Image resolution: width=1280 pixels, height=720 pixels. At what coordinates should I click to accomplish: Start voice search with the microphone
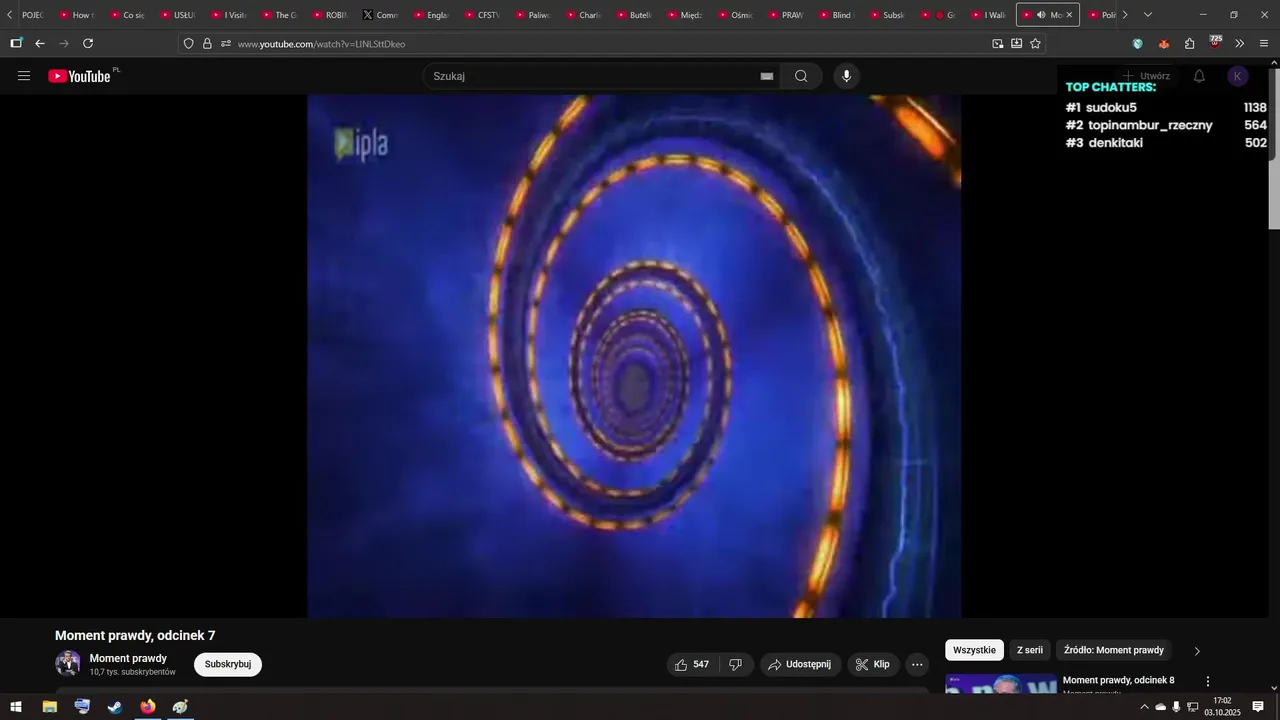click(x=847, y=76)
